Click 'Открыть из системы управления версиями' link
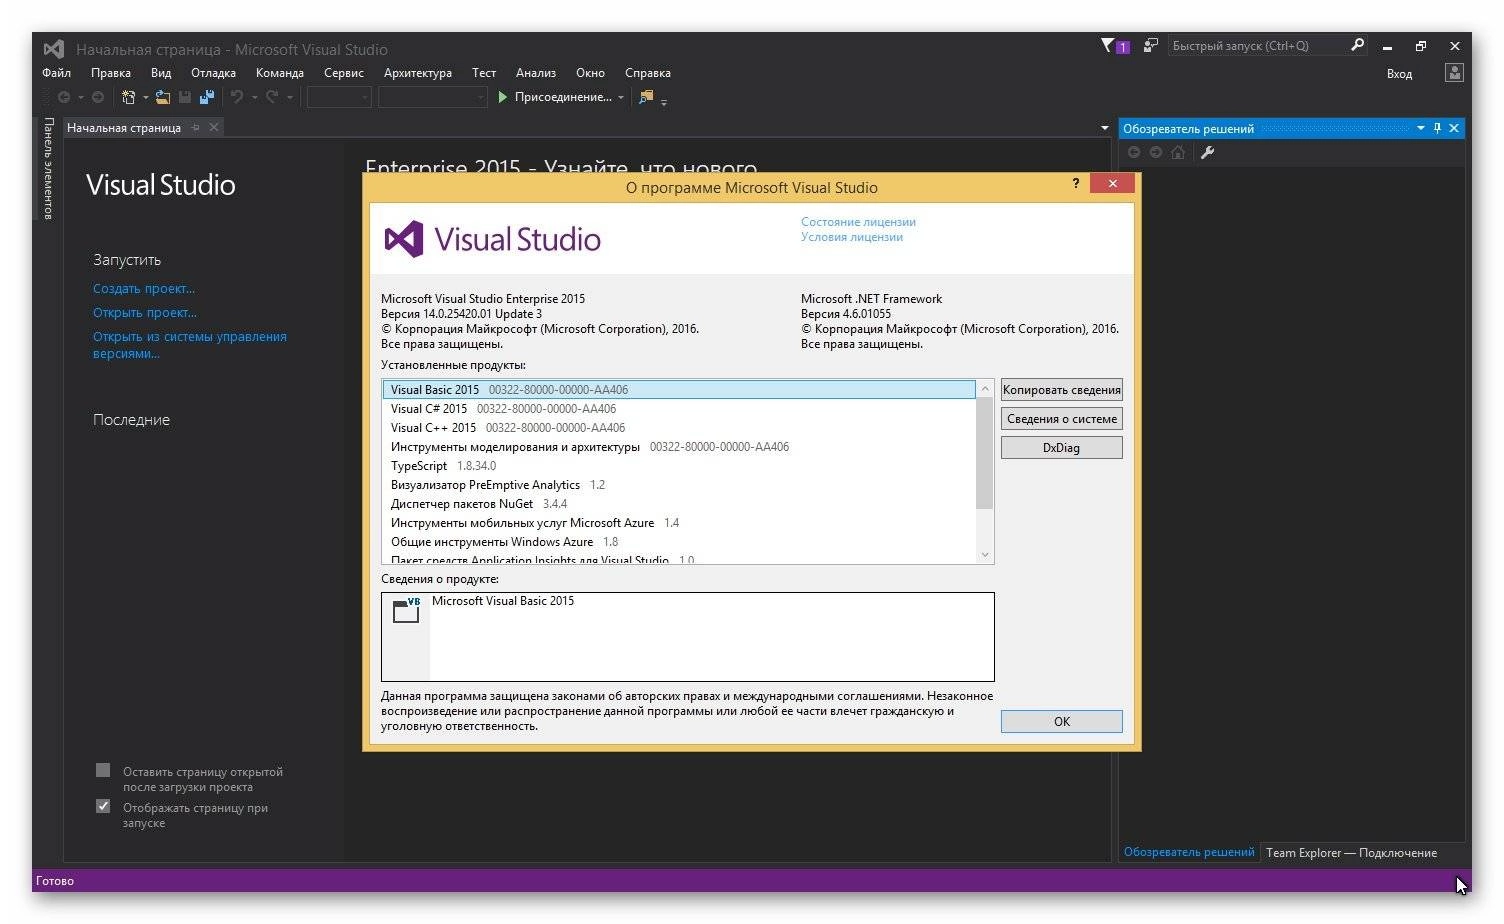The width and height of the screenshot is (1504, 924). 190,345
